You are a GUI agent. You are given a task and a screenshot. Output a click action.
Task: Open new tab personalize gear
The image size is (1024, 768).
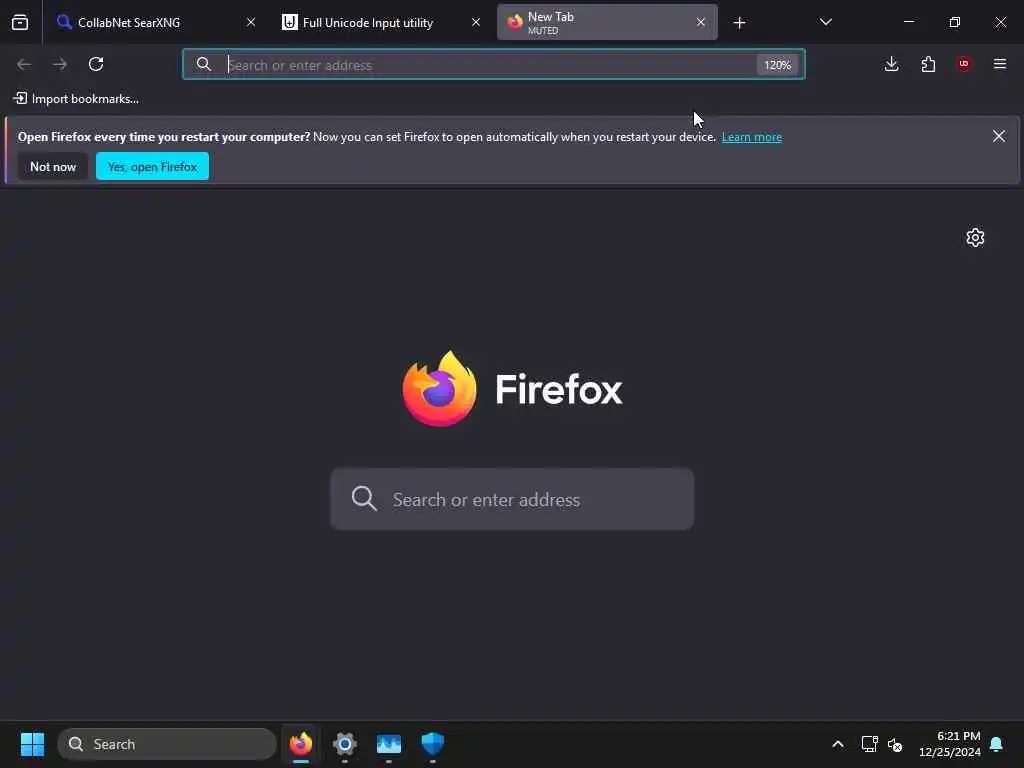(x=975, y=237)
